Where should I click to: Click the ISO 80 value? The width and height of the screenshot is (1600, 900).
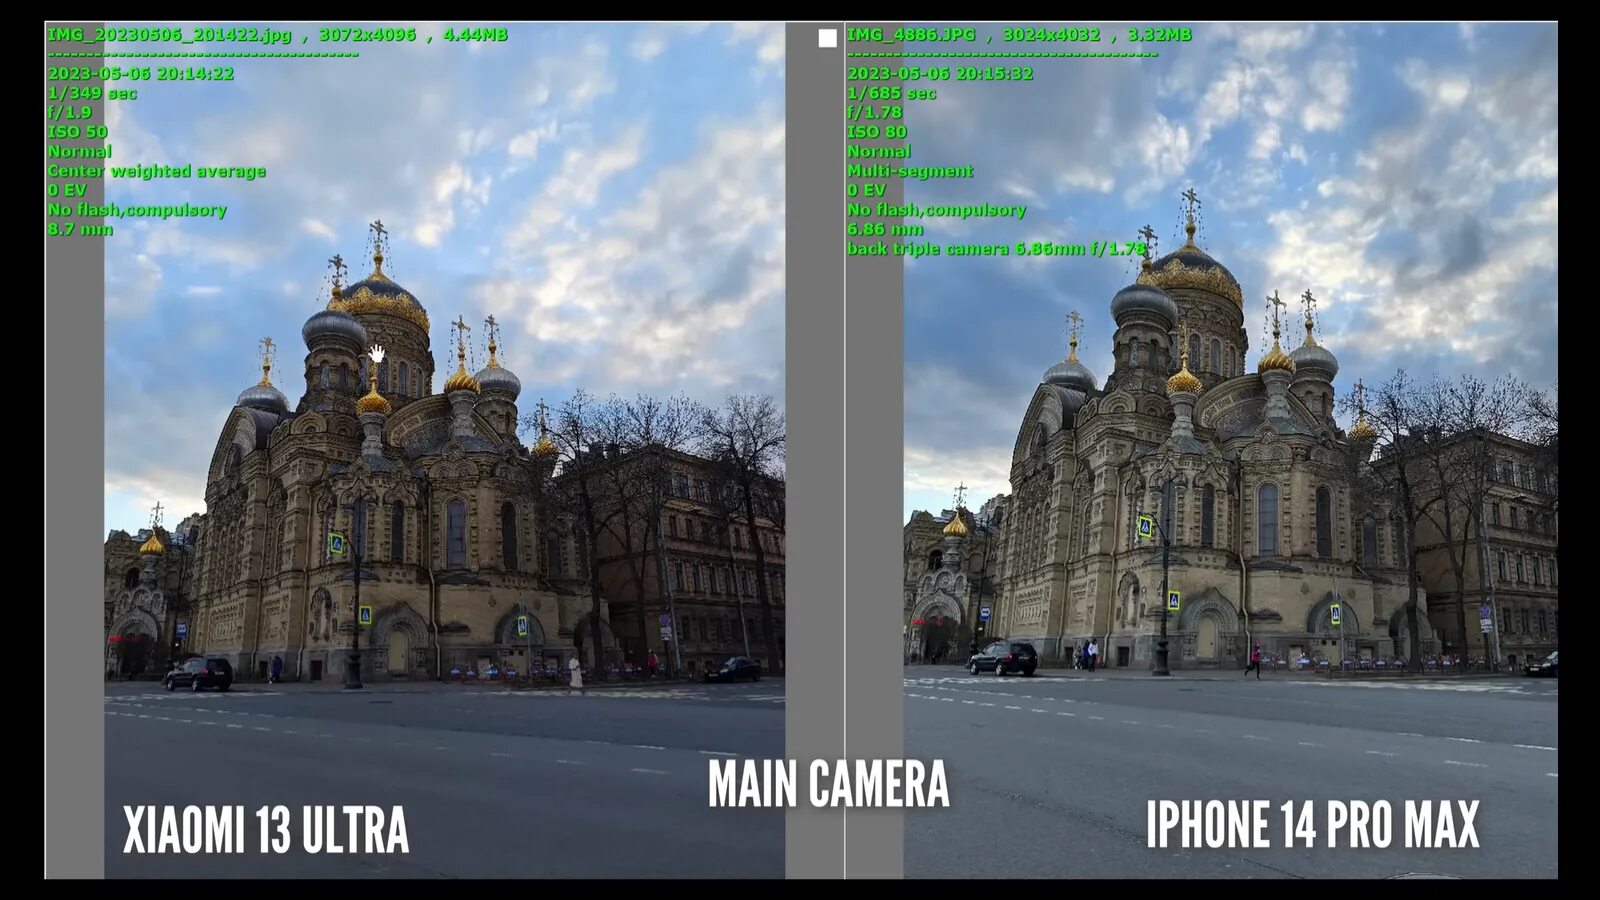click(x=877, y=132)
